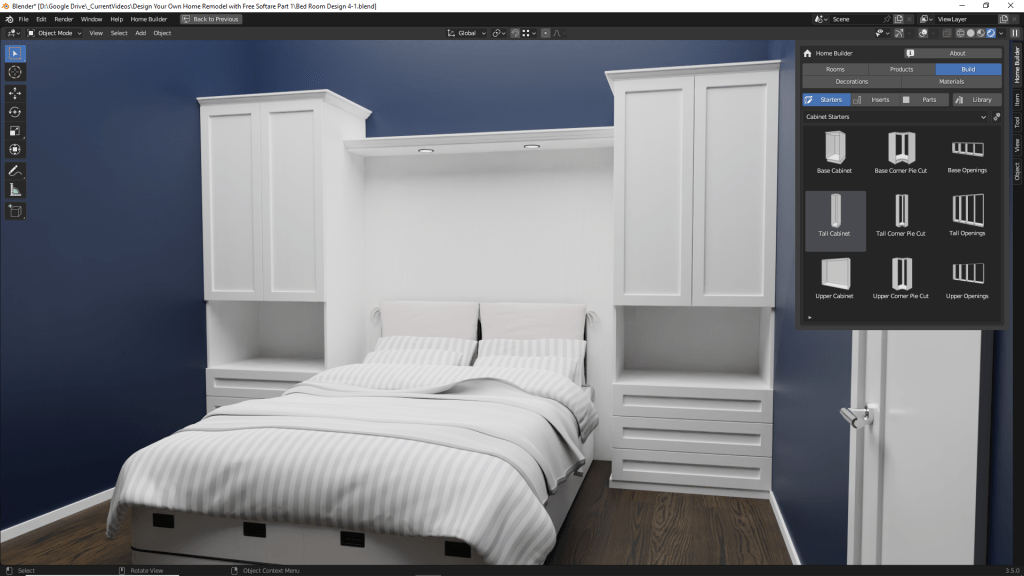Open the Global transform orientation dropdown
Image resolution: width=1024 pixels, height=576 pixels.
466,33
